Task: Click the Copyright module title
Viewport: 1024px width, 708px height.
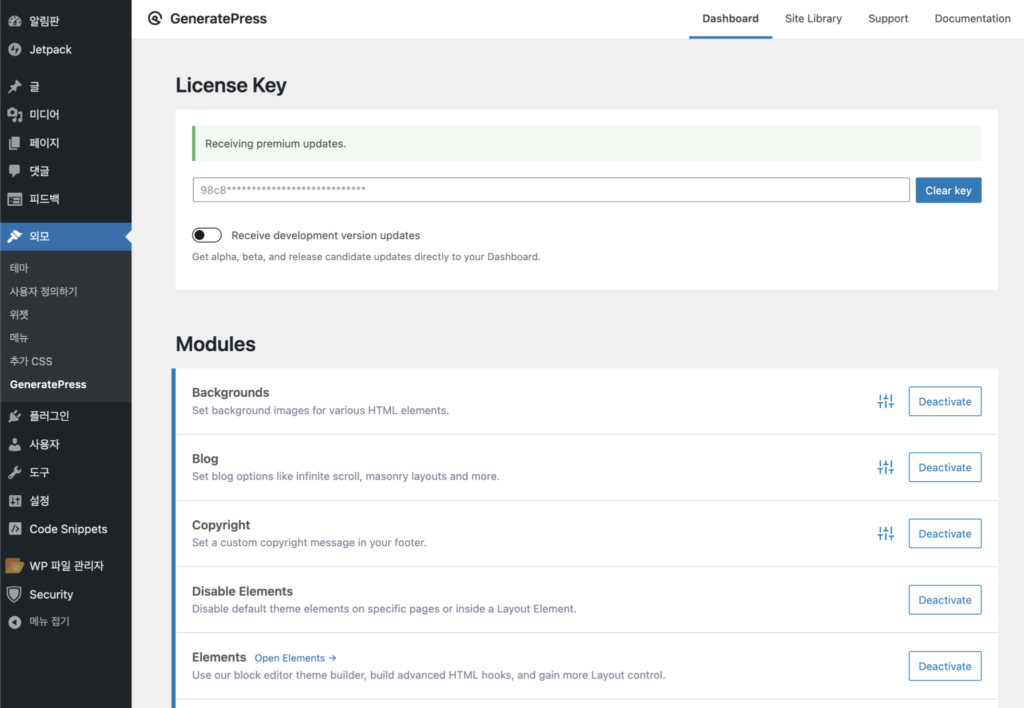Action: tap(221, 525)
